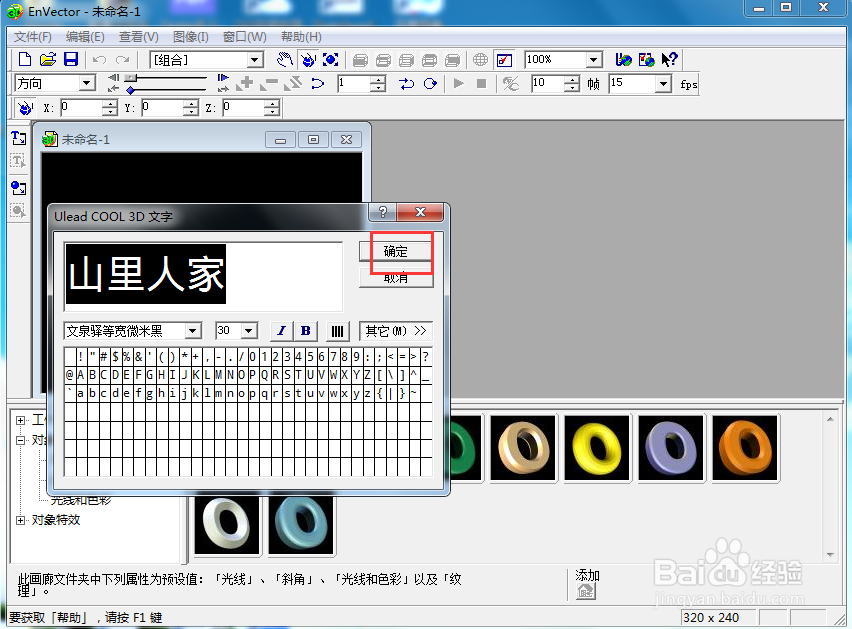This screenshot has width=852, height=629.
Task: Open the 15 fps dropdown
Action: coord(663,84)
